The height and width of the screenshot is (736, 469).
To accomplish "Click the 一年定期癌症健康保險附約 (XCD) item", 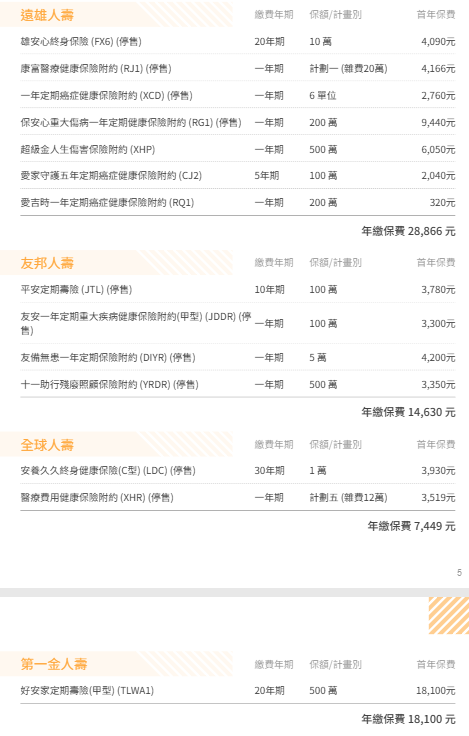I will (238, 96).
